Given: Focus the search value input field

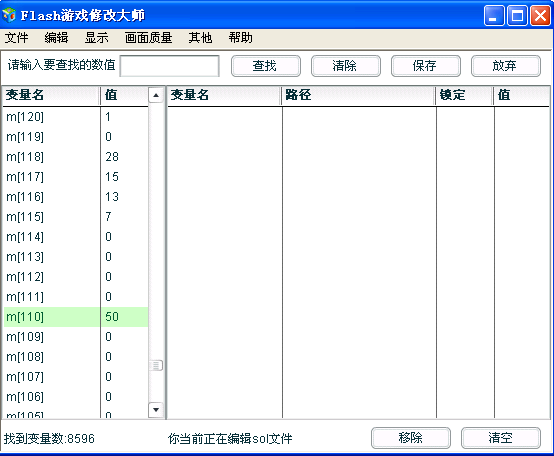Looking at the screenshot, I should [170, 66].
